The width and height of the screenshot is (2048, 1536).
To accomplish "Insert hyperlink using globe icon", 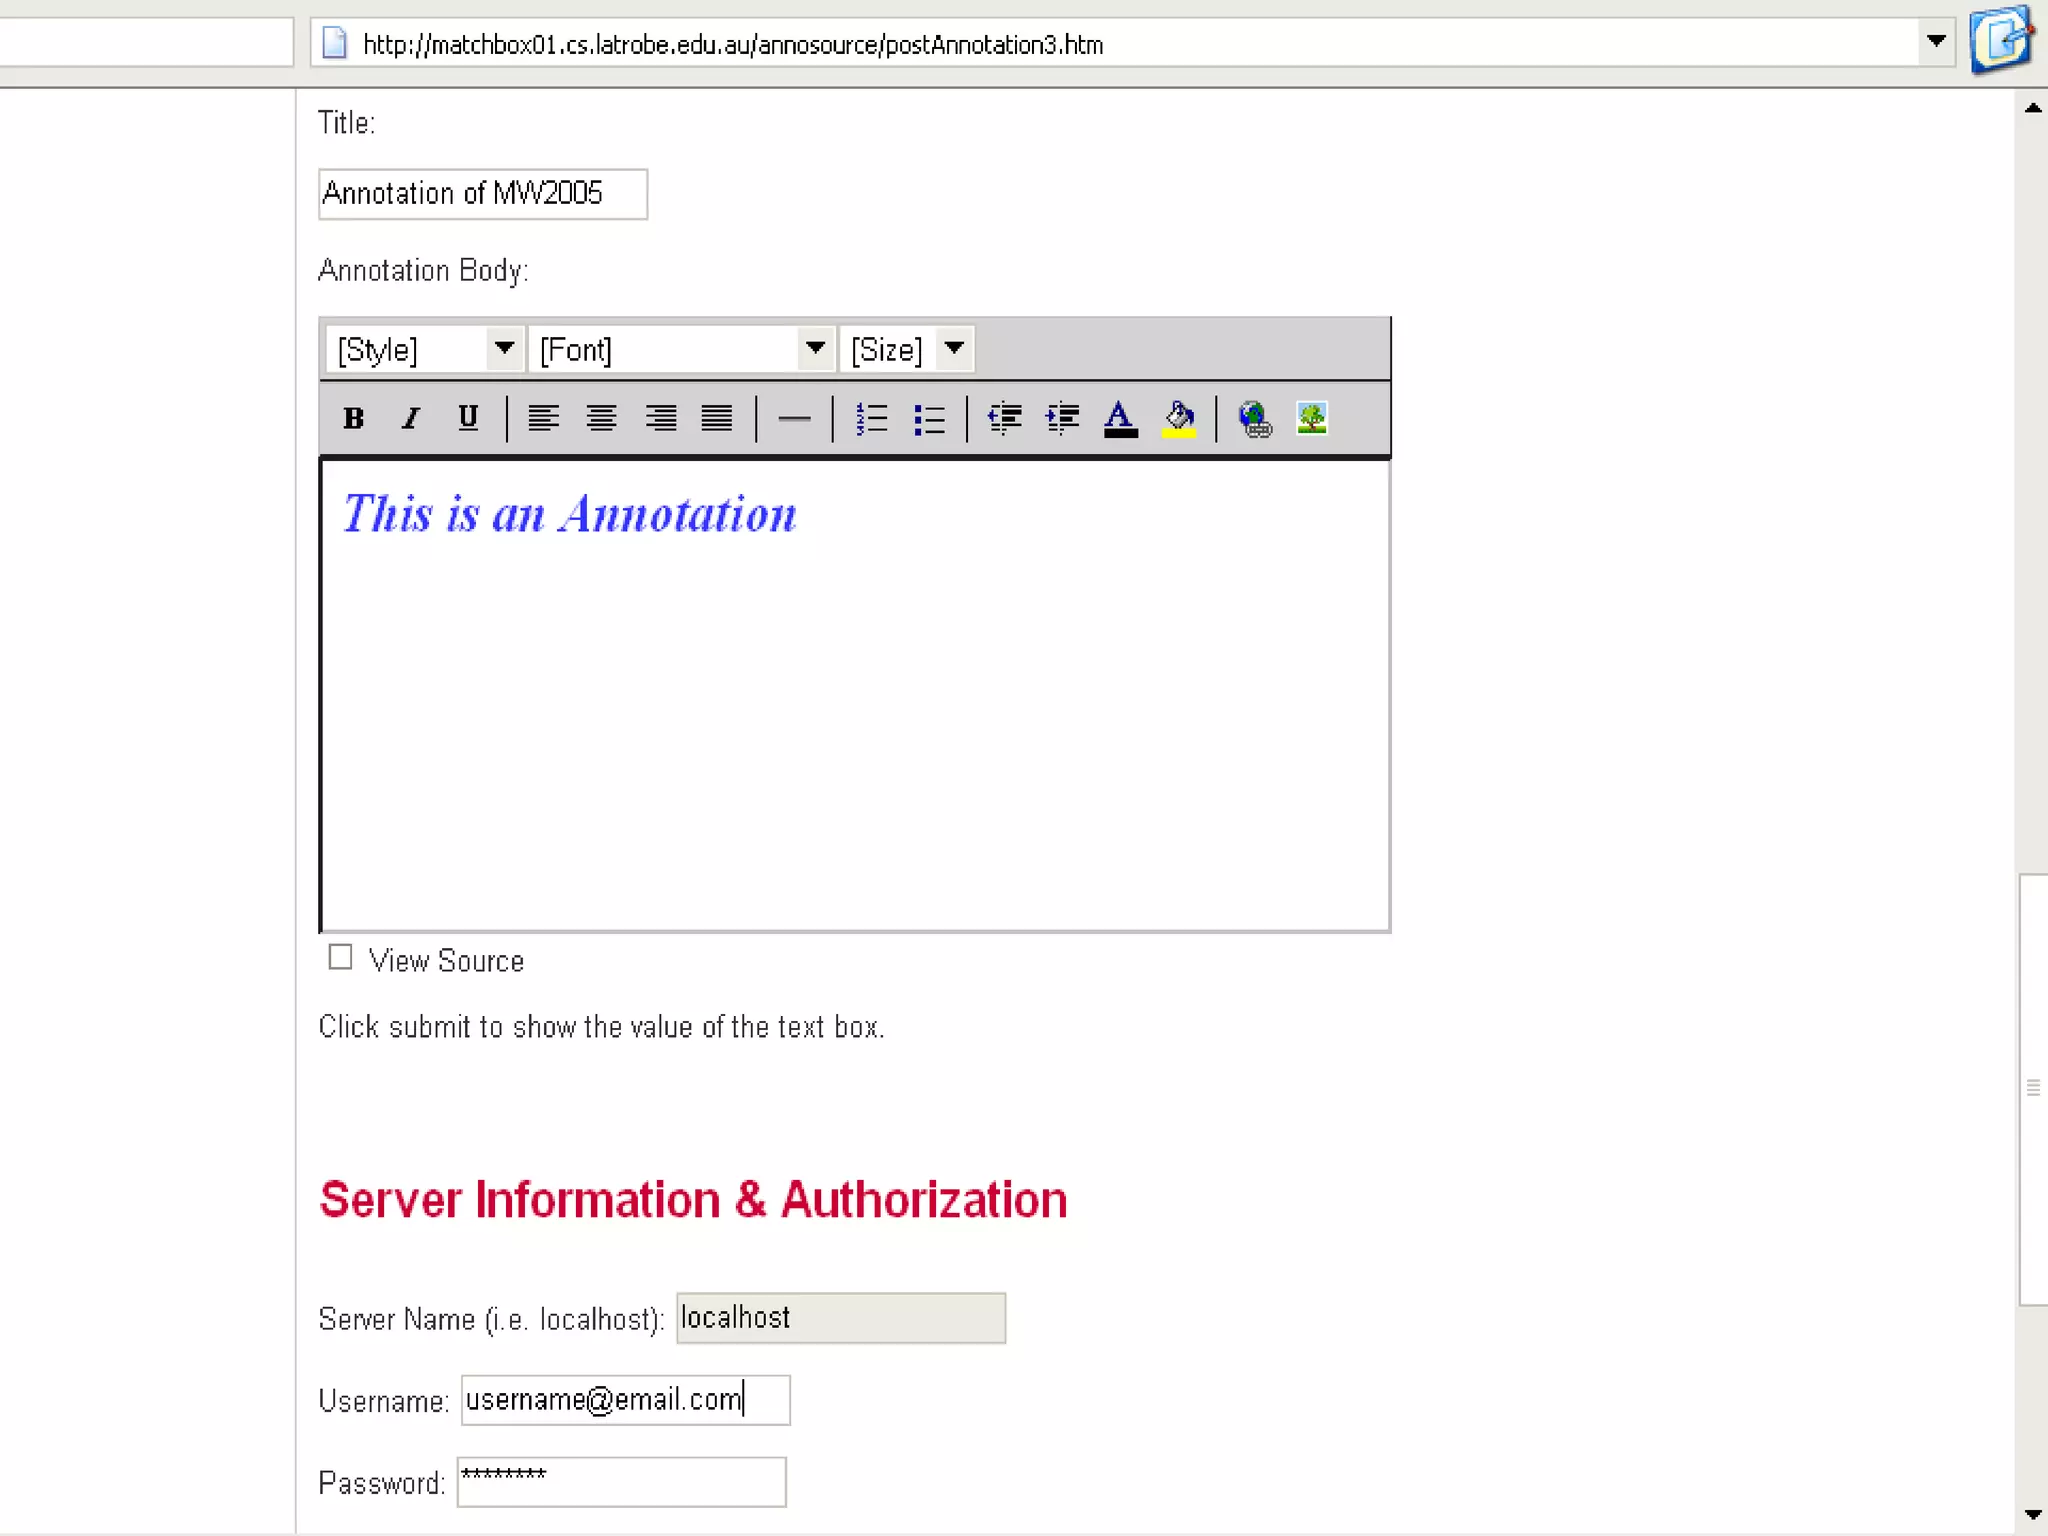I will [x=1254, y=418].
